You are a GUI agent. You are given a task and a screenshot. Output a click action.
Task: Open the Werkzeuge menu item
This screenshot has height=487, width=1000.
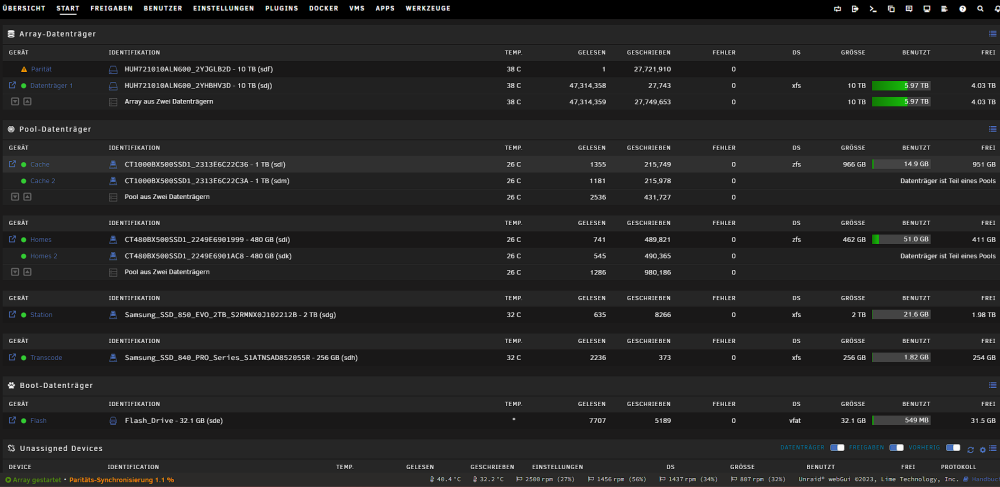[428, 8]
